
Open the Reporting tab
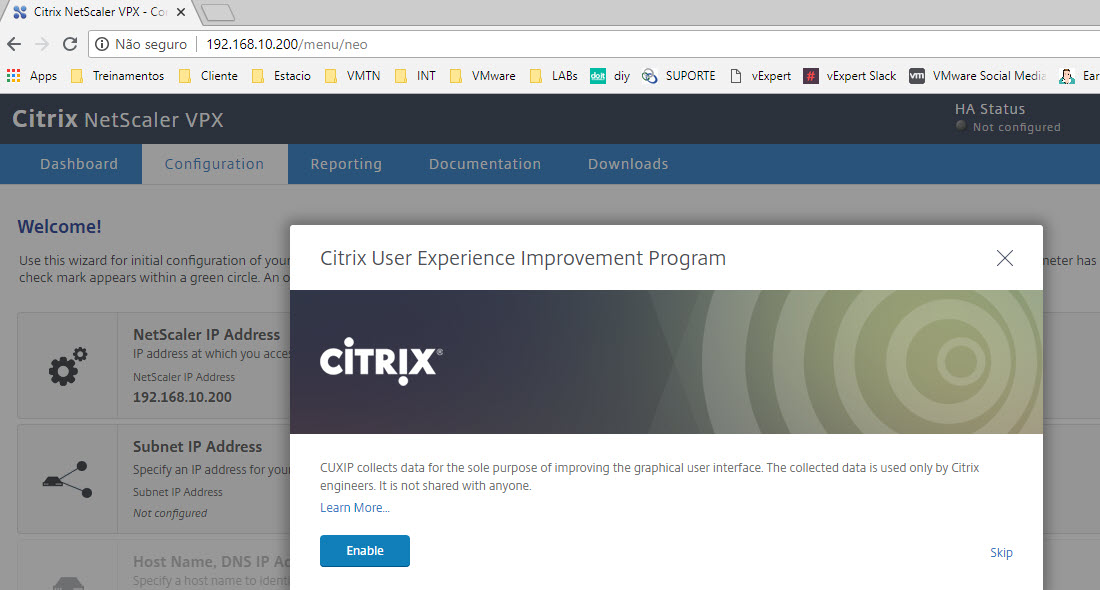click(x=346, y=164)
